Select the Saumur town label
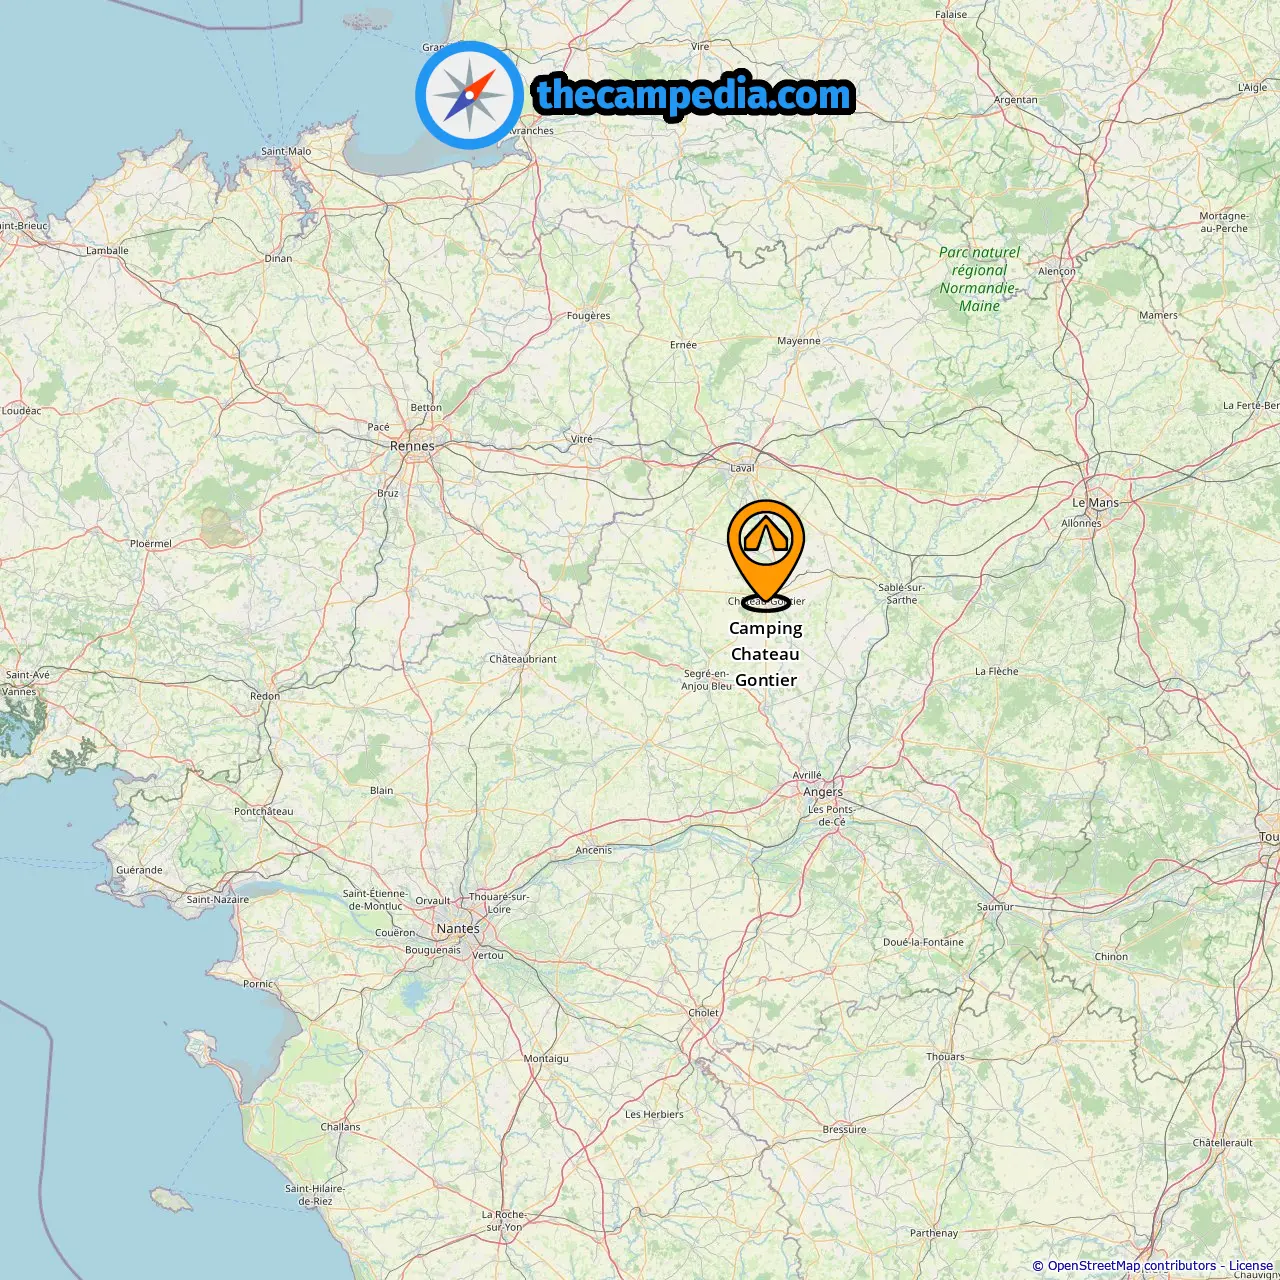The height and width of the screenshot is (1280, 1280). pyautogui.click(x=995, y=907)
